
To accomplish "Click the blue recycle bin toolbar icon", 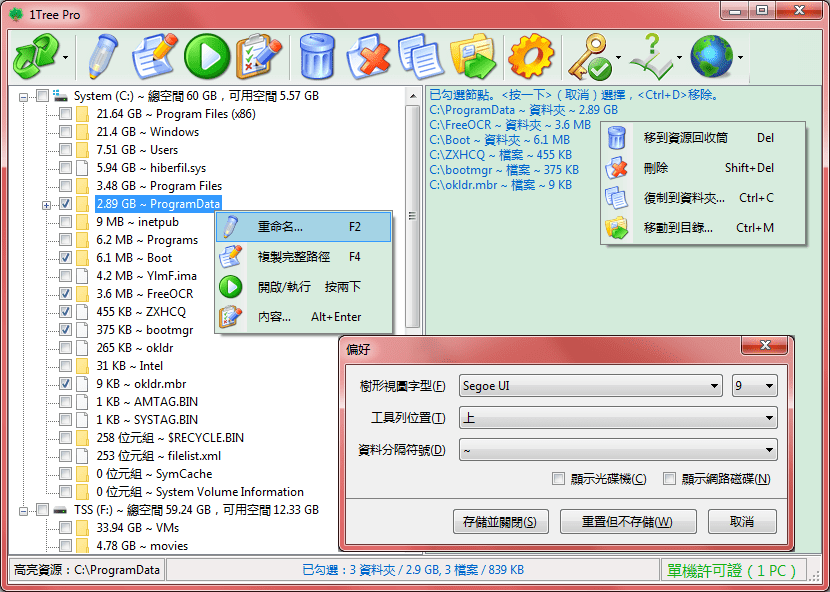I will click(x=317, y=57).
